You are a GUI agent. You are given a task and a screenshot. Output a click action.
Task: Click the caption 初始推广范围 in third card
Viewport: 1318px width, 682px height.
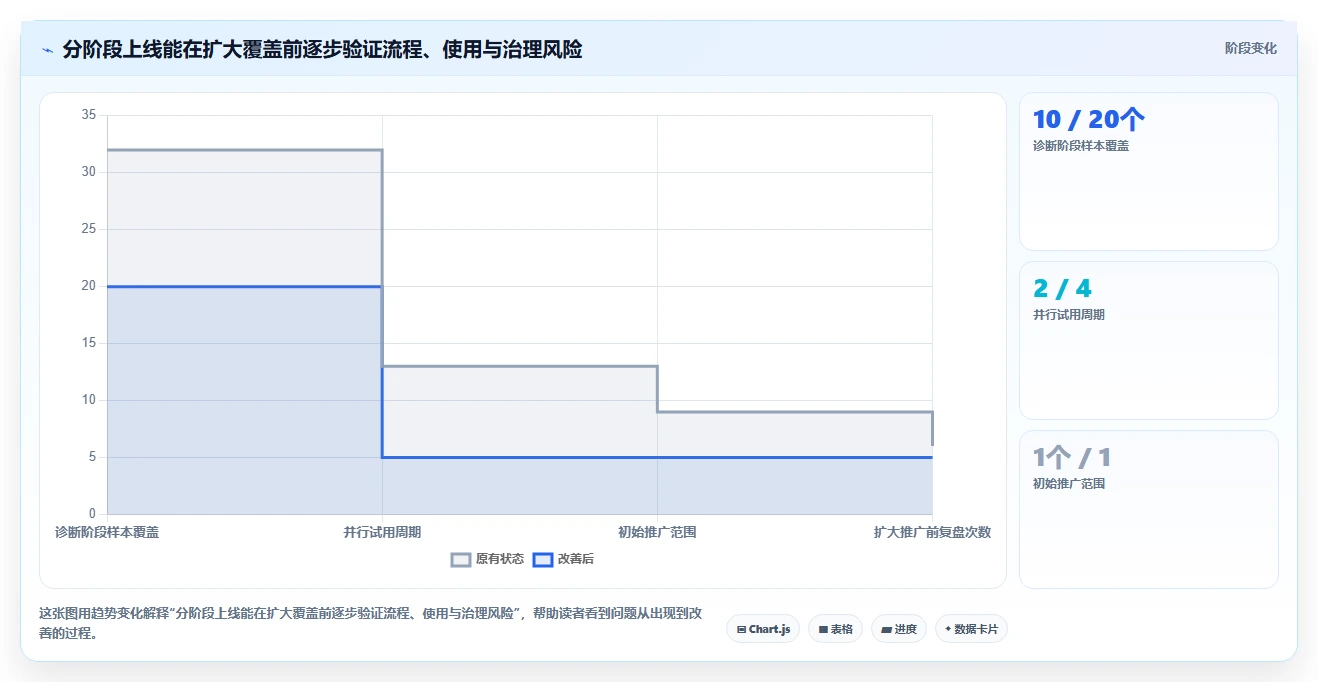(1069, 484)
